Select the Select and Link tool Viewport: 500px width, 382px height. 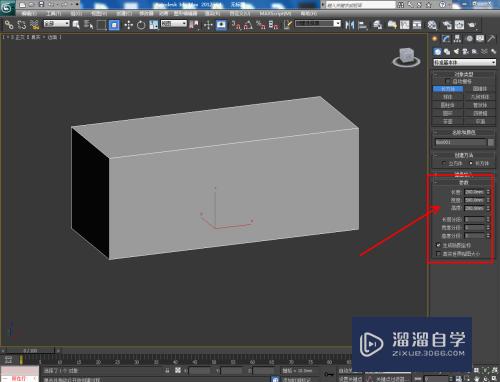tap(9, 25)
